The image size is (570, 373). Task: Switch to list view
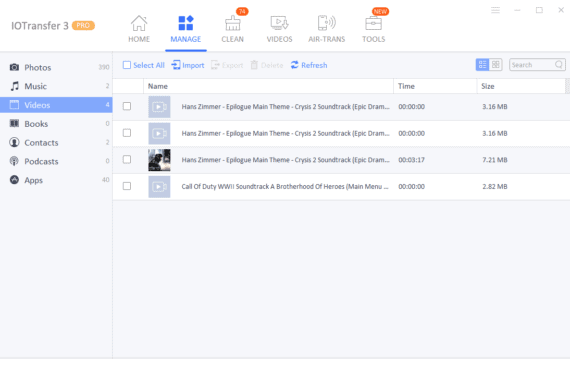[482, 65]
